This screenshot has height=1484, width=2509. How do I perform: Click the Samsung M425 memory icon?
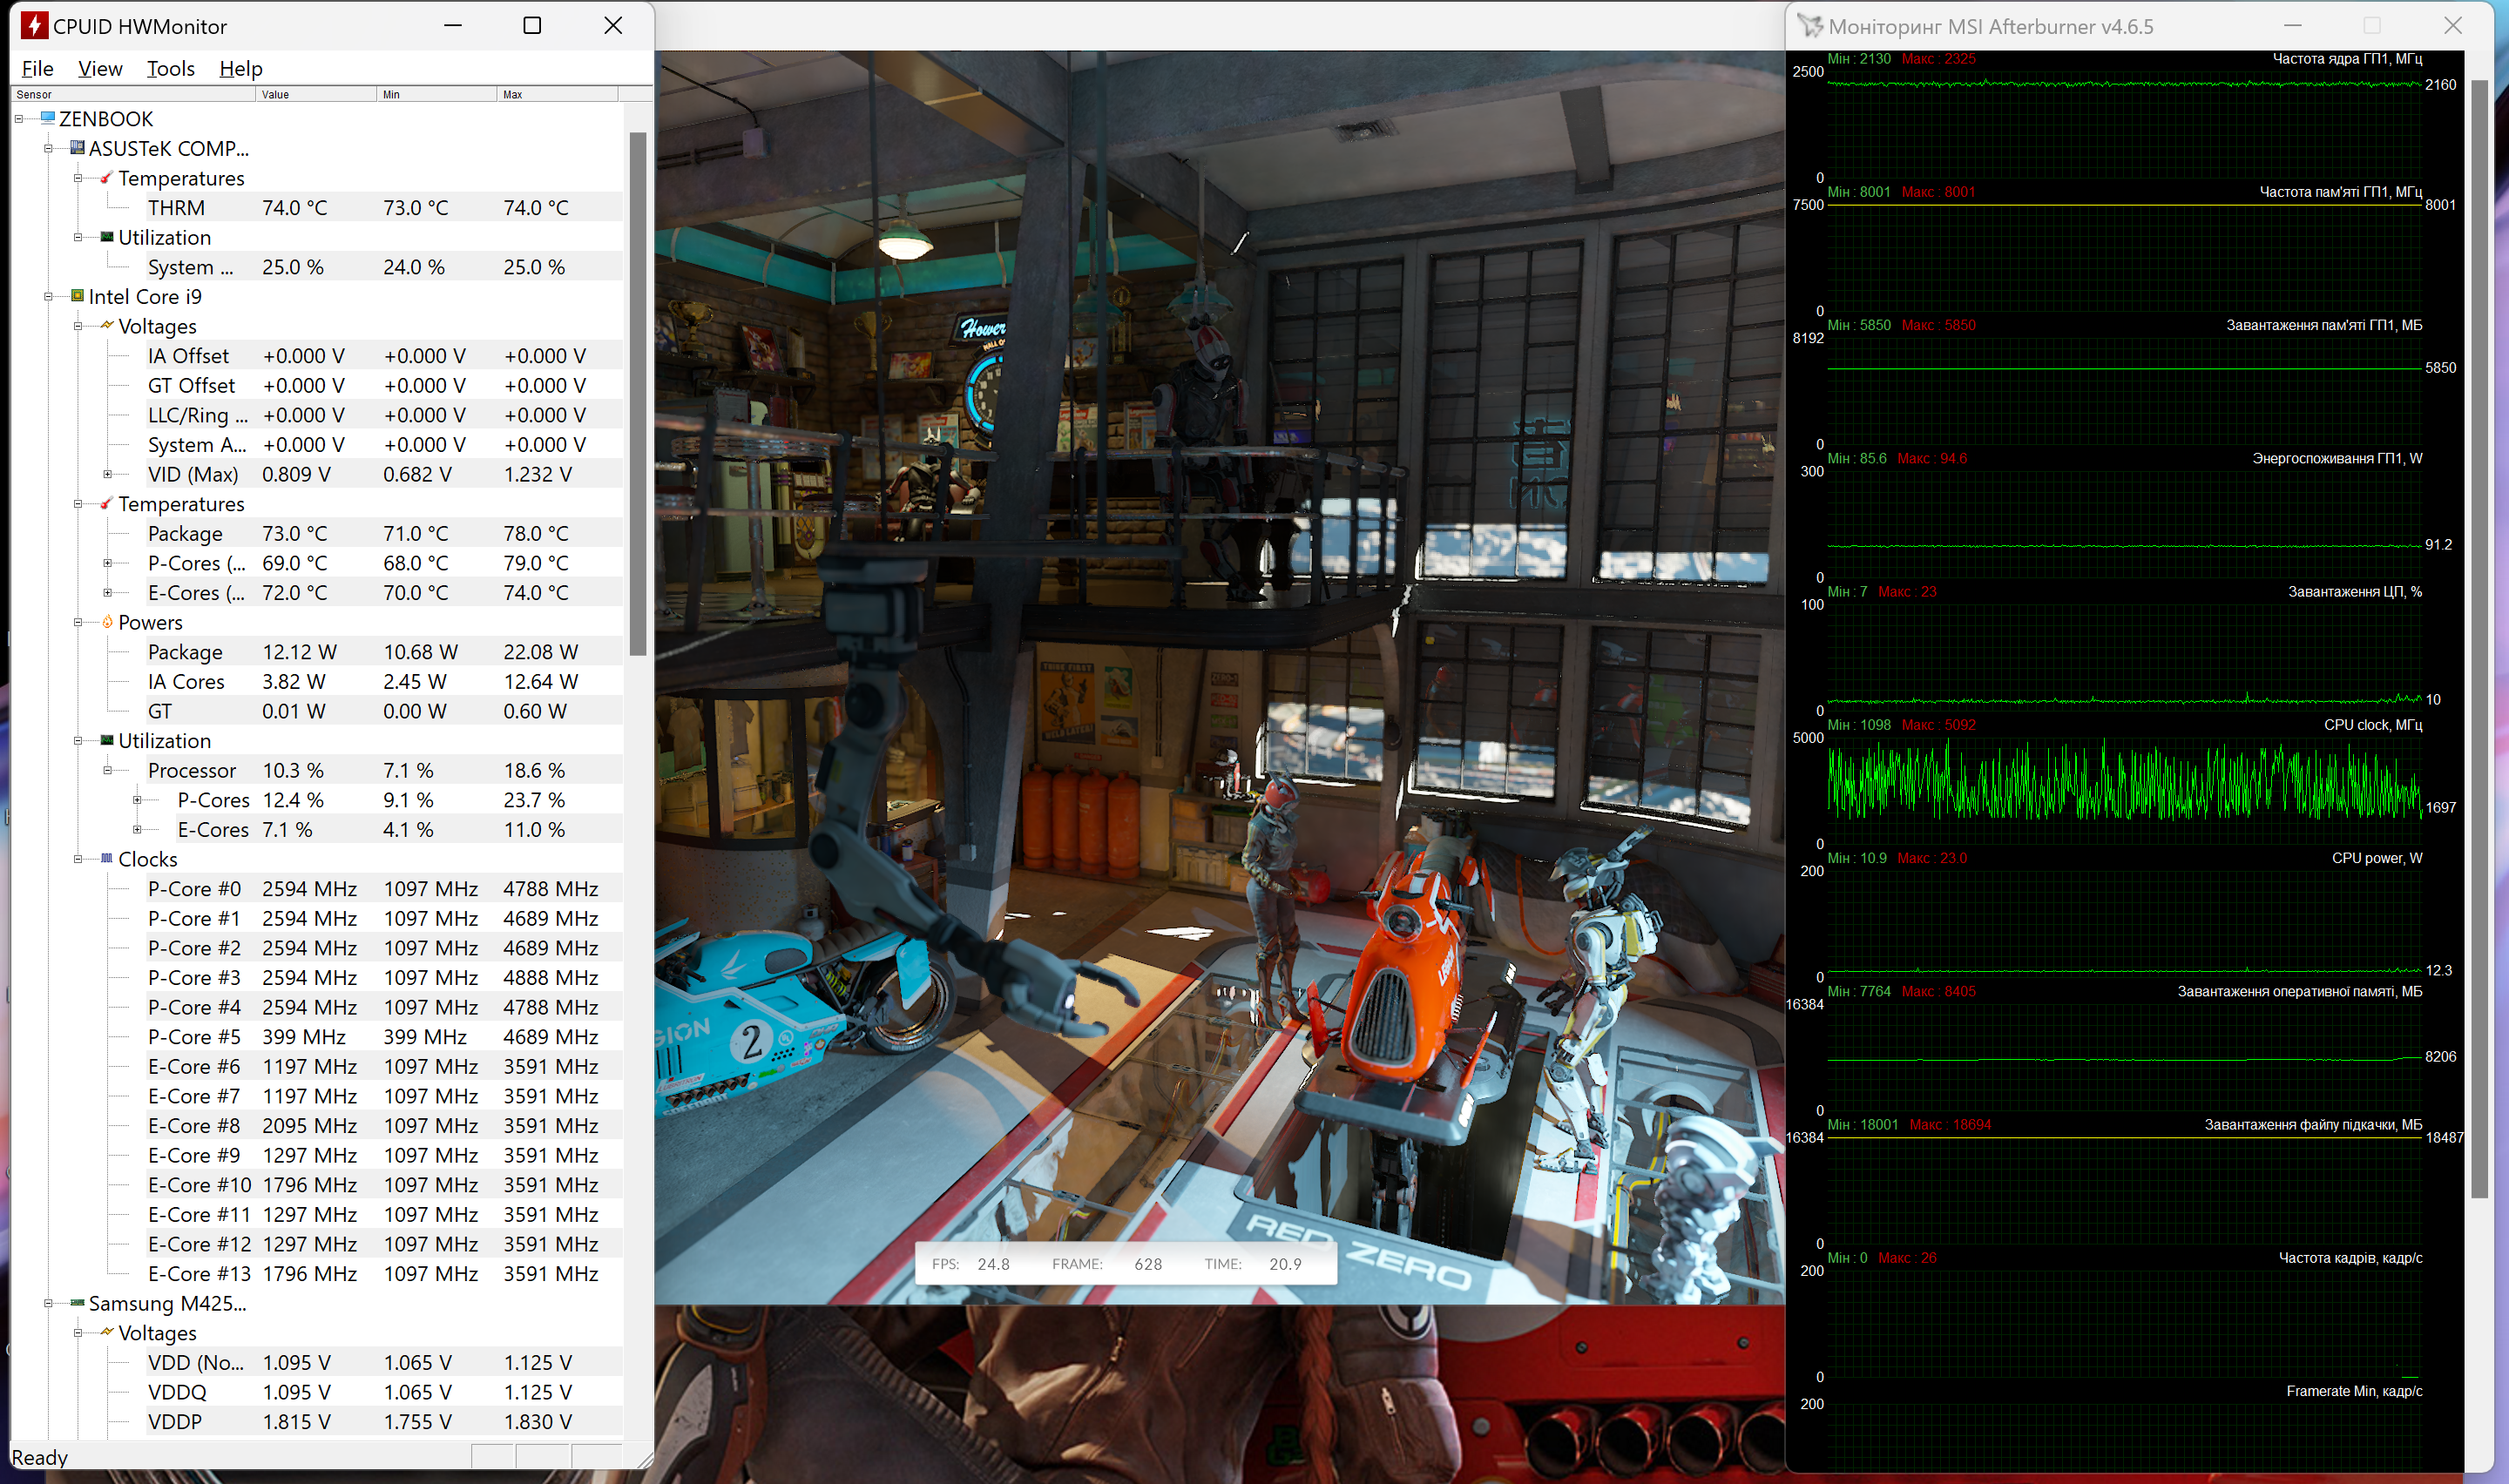pos(77,1303)
